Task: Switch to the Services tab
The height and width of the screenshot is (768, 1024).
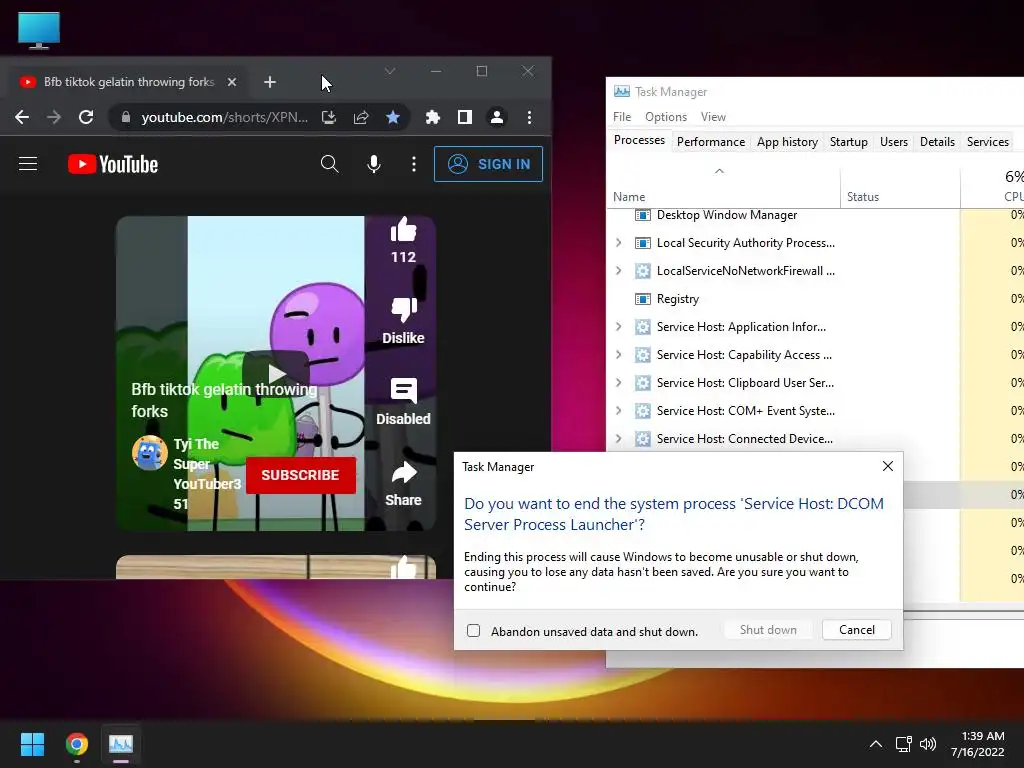Action: coord(987,142)
